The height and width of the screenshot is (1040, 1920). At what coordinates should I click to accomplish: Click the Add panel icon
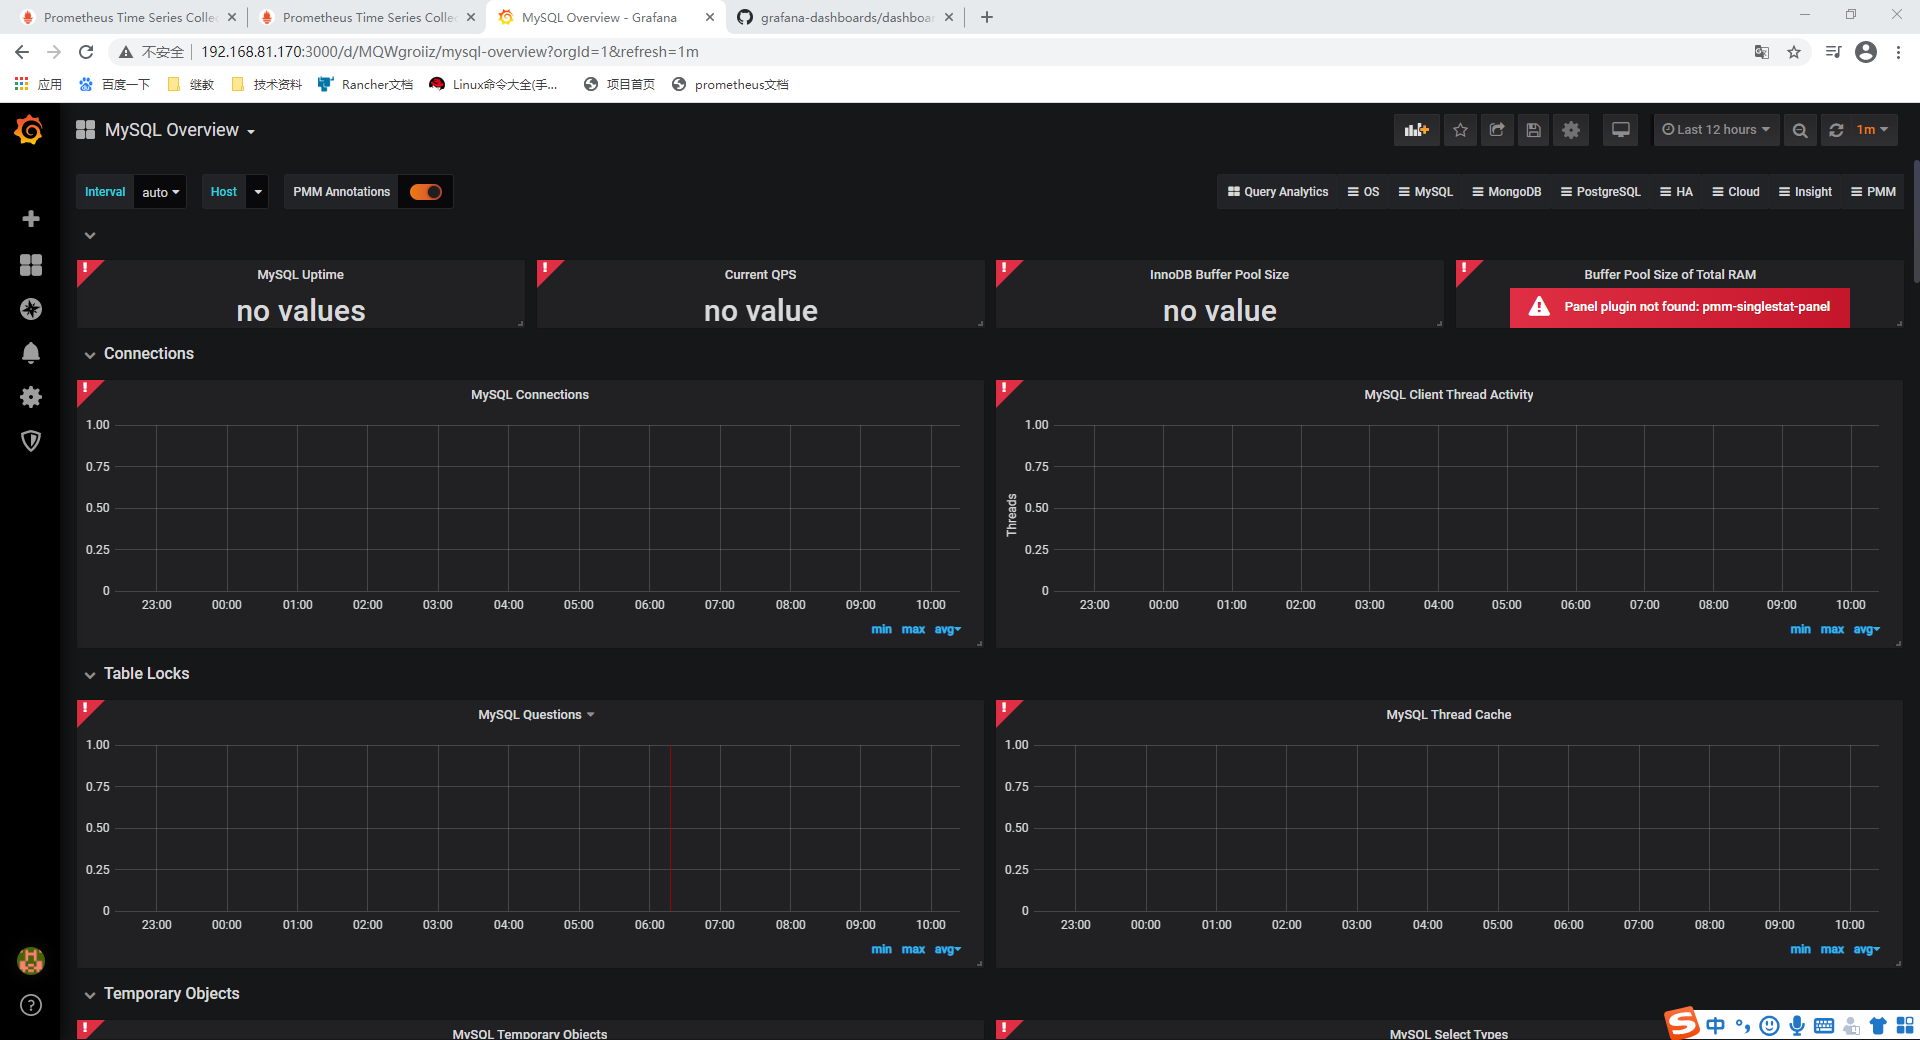coord(1417,130)
